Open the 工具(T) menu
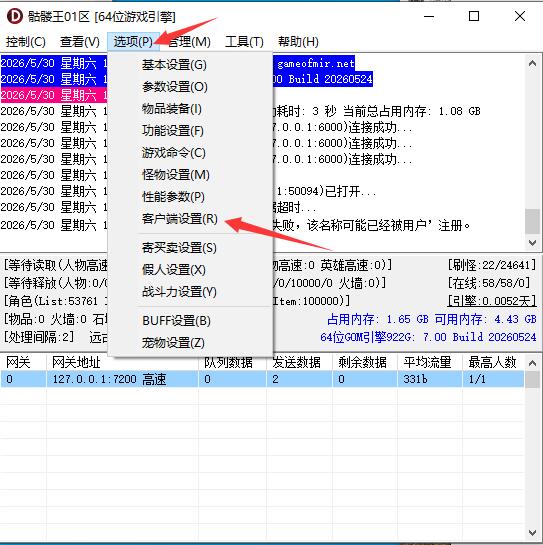This screenshot has height=545, width=543. coord(244,42)
